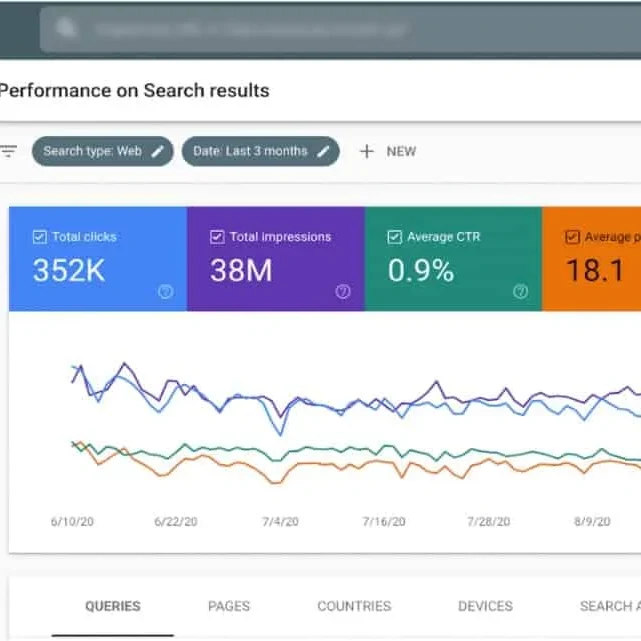
Task: Open the Date: Last 3 months chip
Action: (261, 151)
